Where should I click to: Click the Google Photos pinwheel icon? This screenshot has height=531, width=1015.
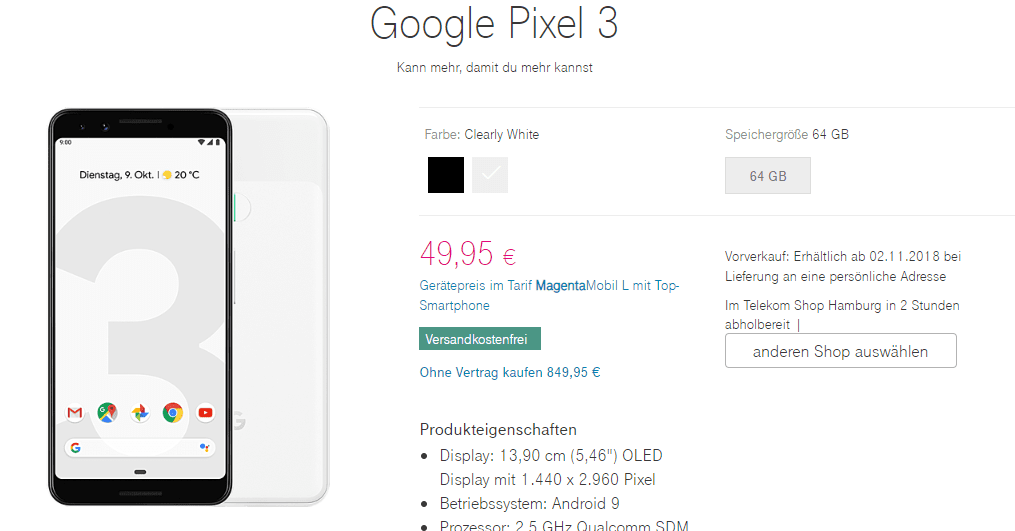tap(140, 412)
